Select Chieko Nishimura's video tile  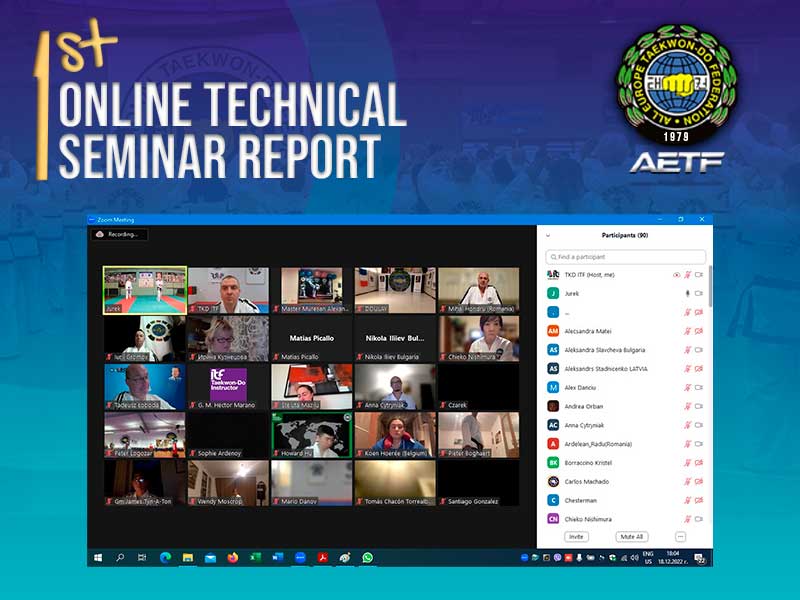pyautogui.click(x=479, y=338)
